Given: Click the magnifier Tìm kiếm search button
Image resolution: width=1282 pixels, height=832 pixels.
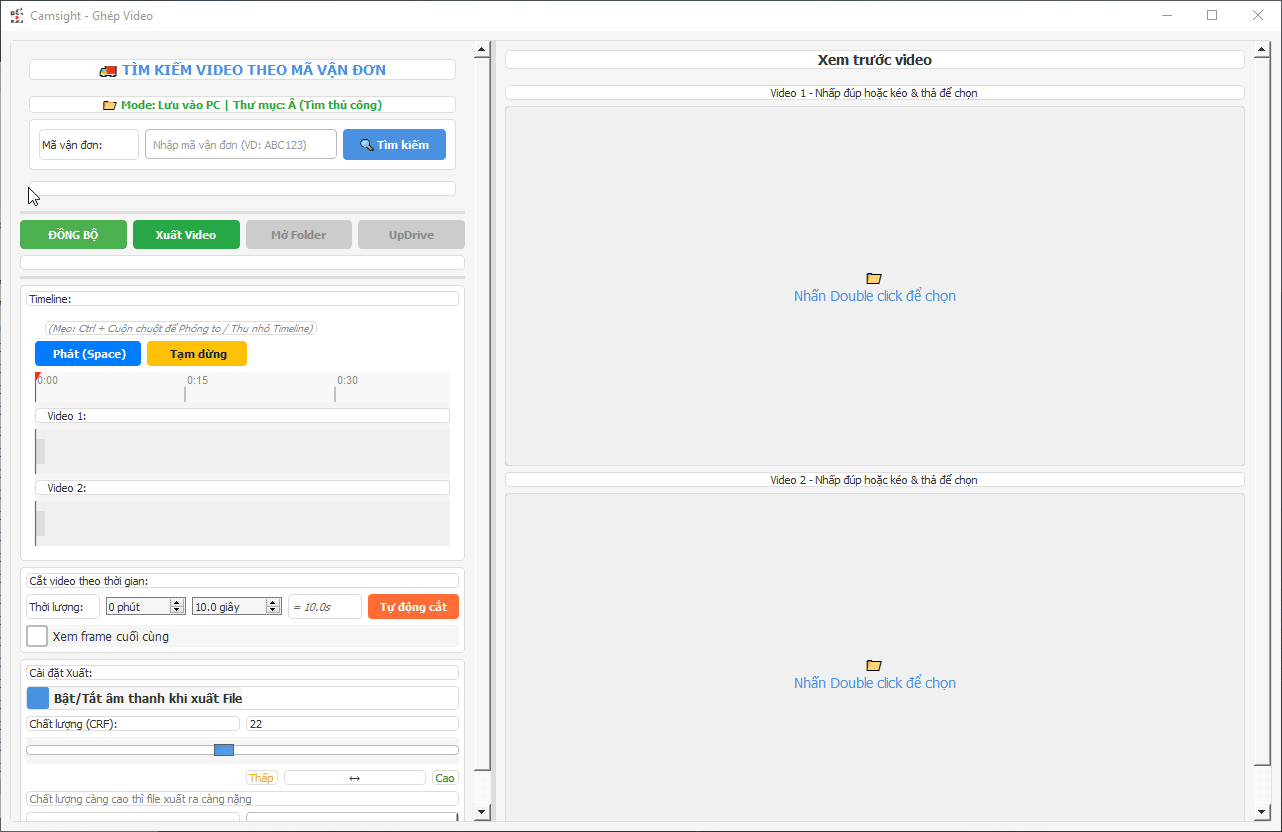Looking at the screenshot, I should coord(394,145).
